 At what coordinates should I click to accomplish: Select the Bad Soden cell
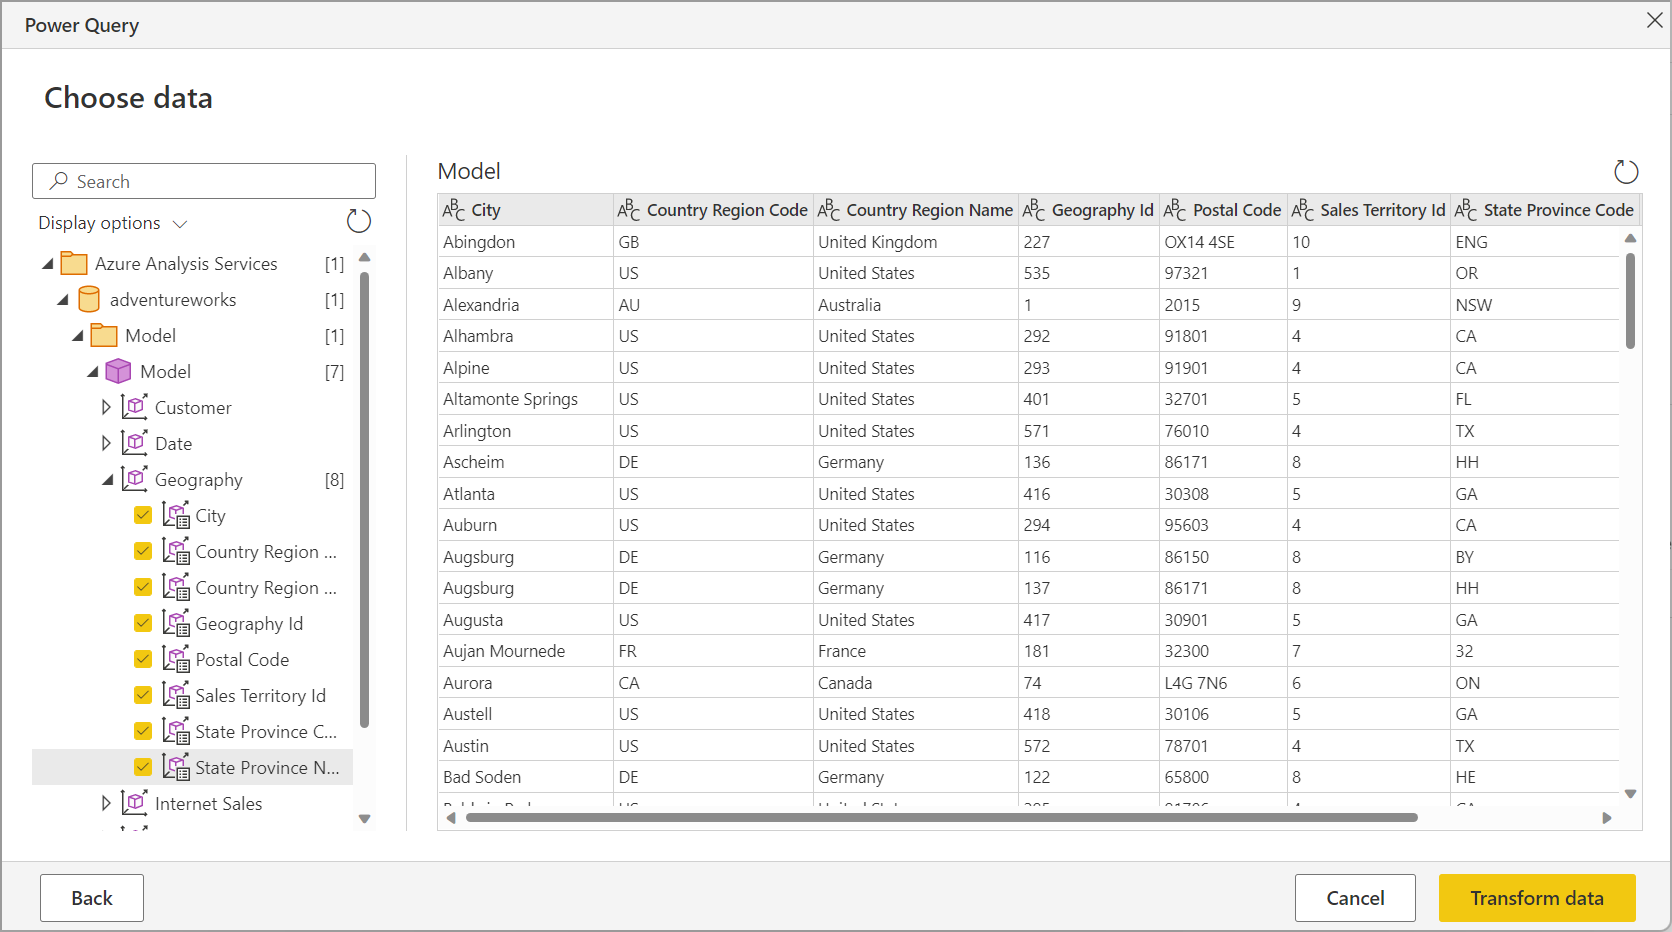pos(526,777)
